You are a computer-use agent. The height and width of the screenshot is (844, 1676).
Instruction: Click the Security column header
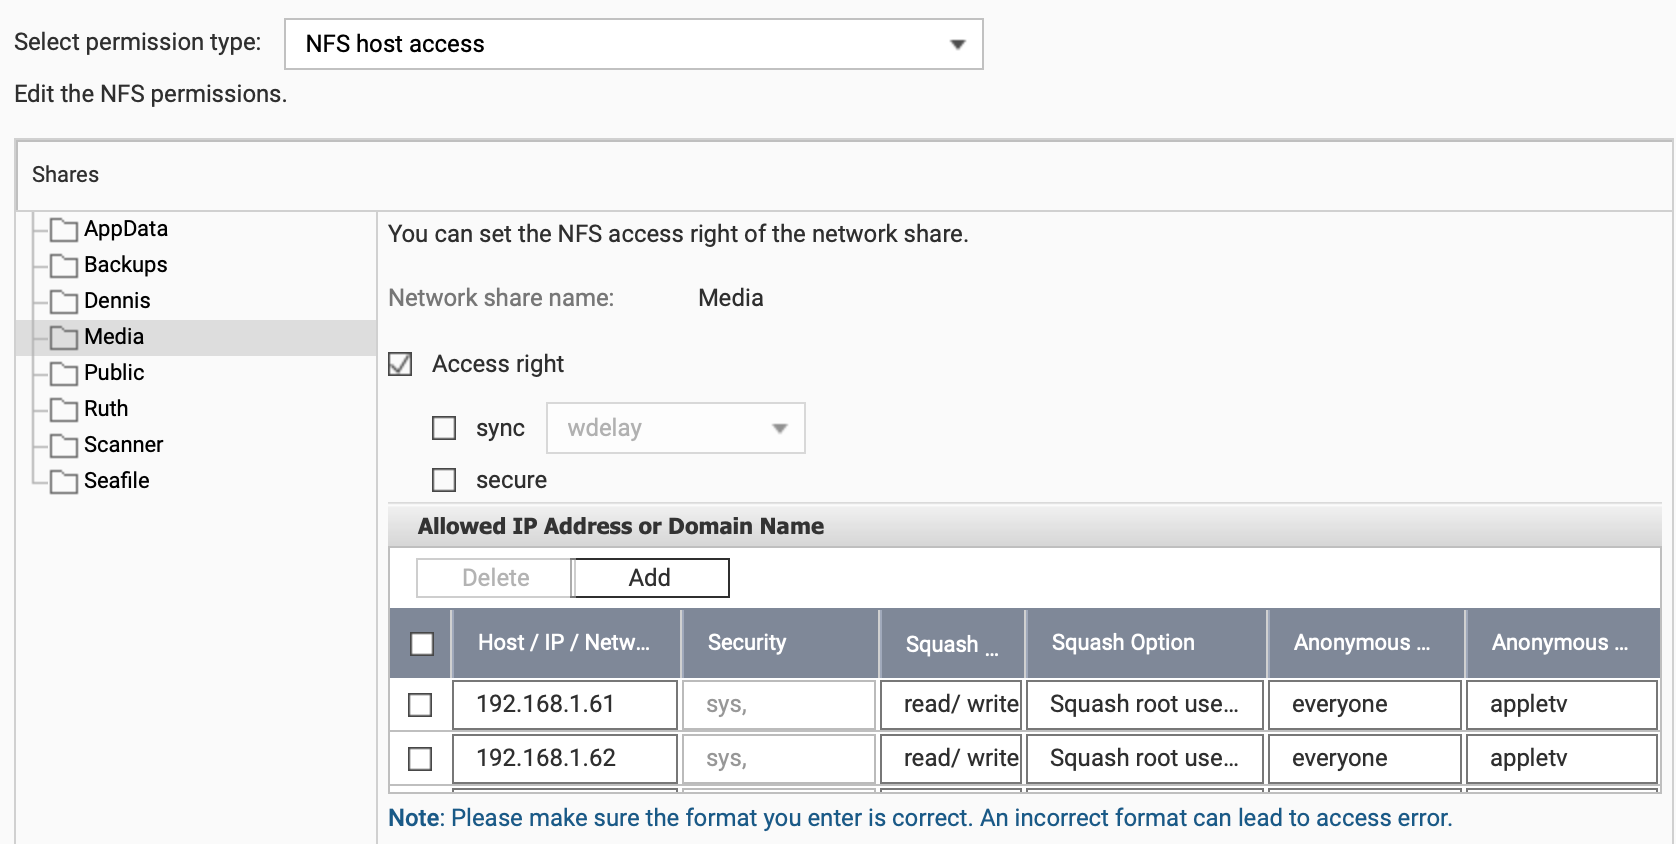click(780, 643)
